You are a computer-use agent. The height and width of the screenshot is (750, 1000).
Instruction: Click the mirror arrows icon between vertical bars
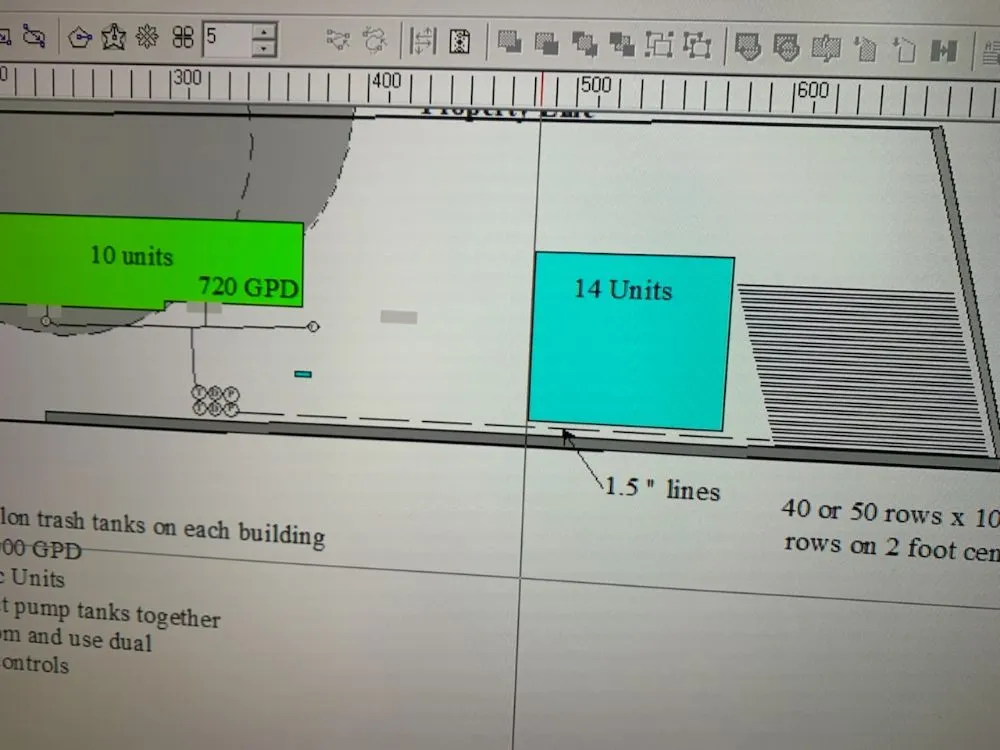(x=423, y=42)
